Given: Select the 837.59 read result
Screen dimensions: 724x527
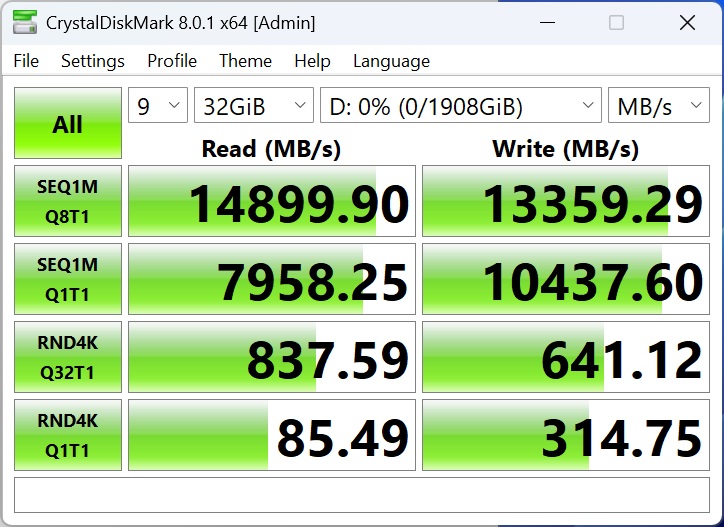Looking at the screenshot, I should point(272,357).
